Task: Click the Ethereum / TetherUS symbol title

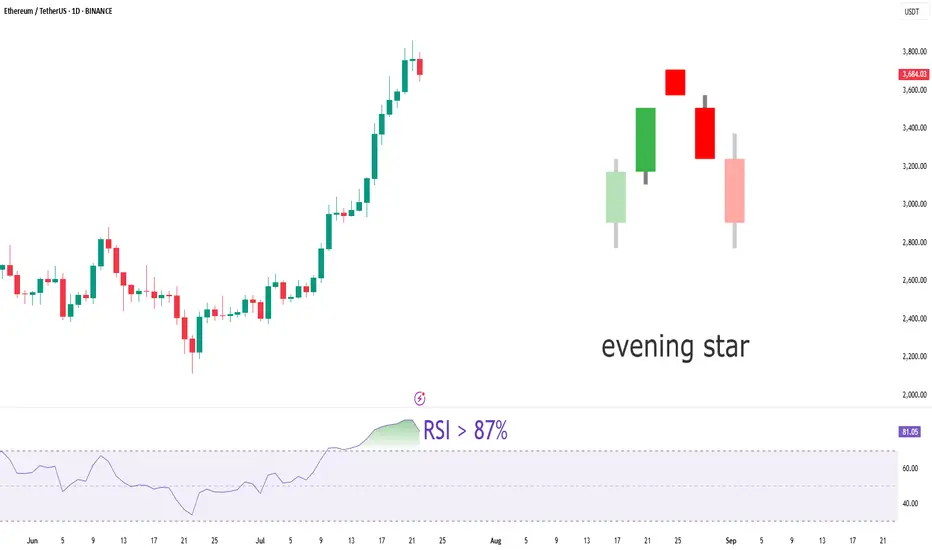Action: tap(58, 11)
